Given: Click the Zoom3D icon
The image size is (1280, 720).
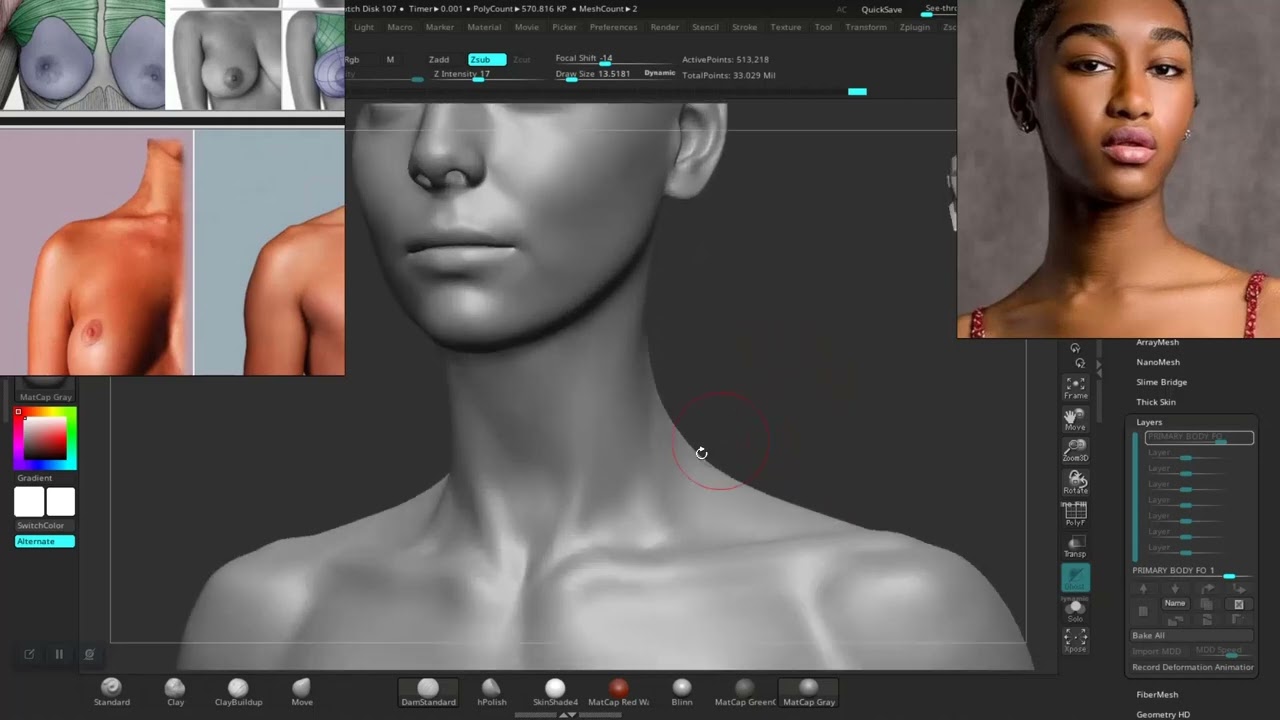Looking at the screenshot, I should (x=1075, y=451).
